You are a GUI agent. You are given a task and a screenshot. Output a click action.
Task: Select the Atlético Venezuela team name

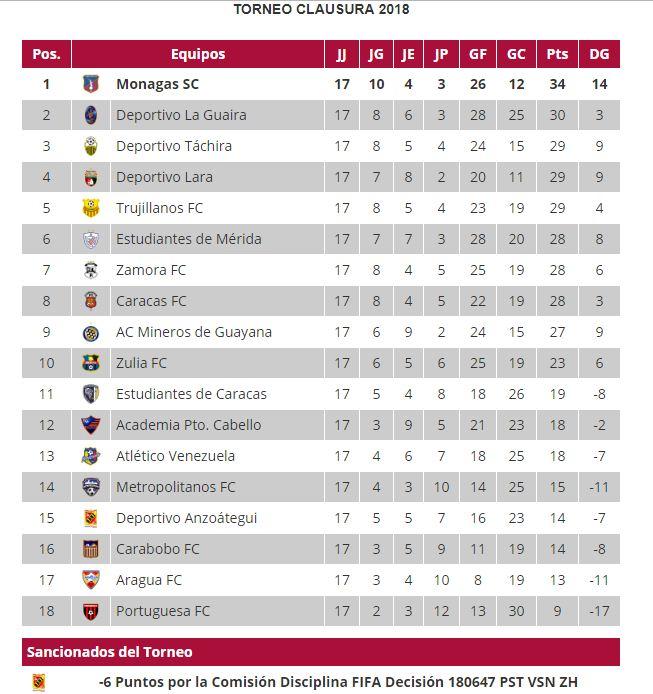coord(175,456)
